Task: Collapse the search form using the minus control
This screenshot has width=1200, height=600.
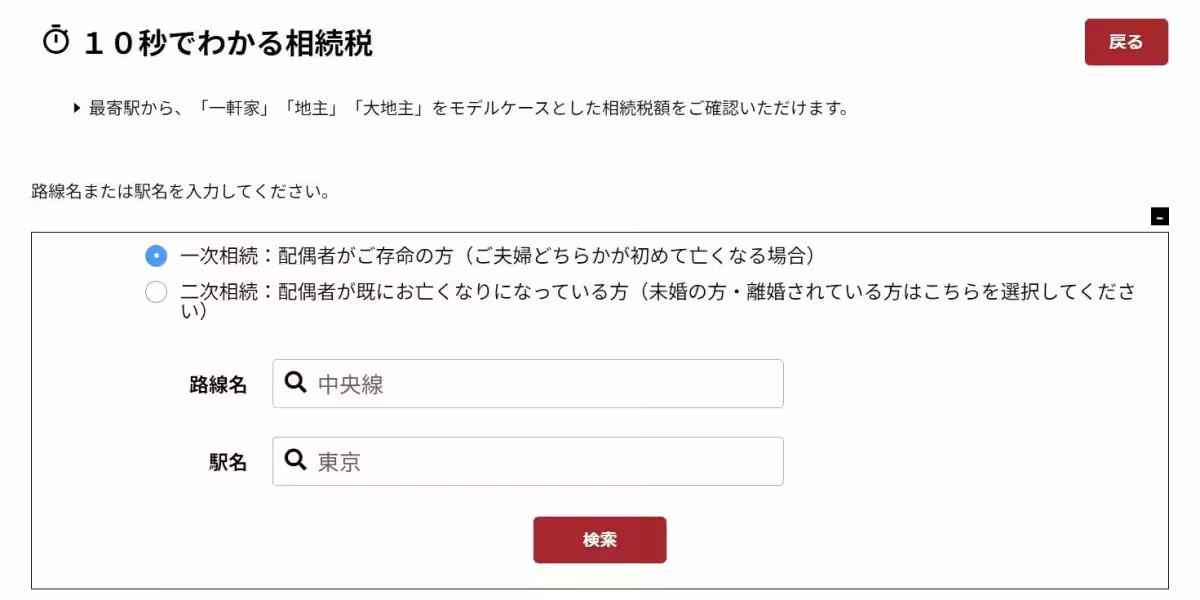Action: [x=1159, y=214]
